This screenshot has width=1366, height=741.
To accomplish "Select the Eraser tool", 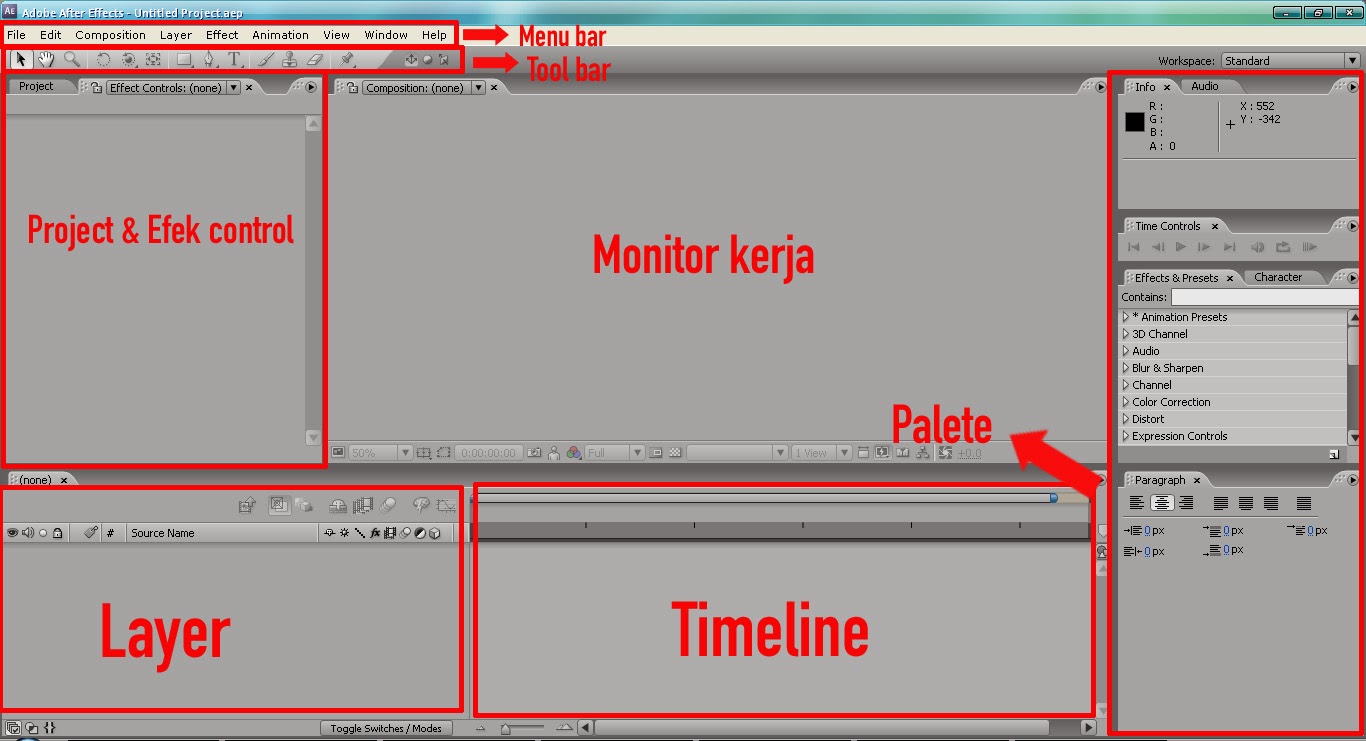I will click(315, 59).
